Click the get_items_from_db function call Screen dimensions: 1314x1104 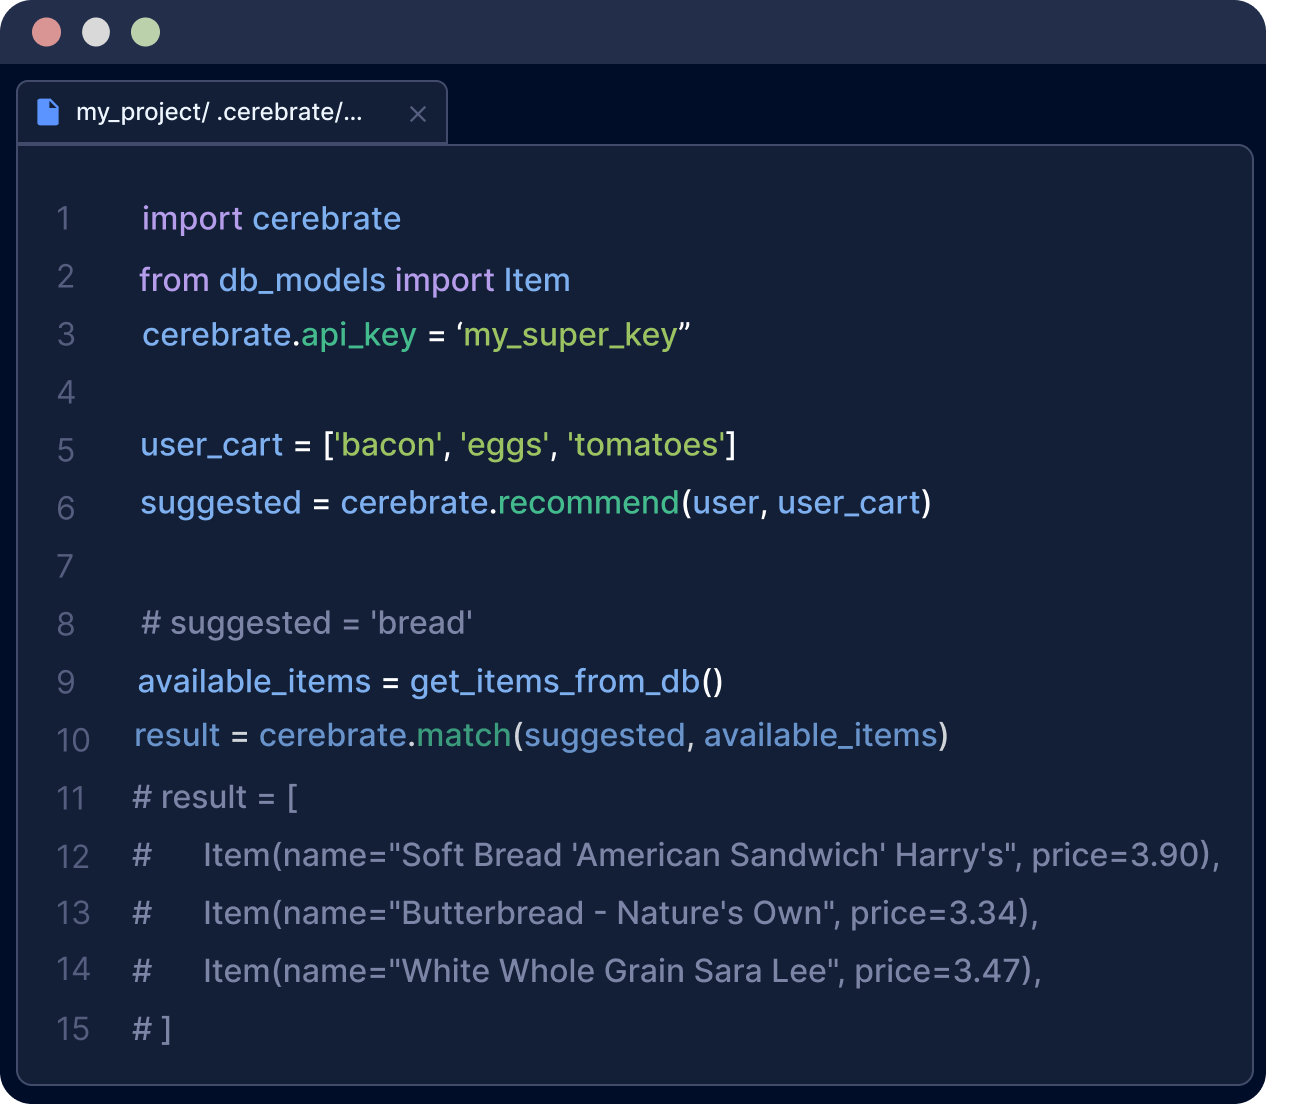pos(555,681)
